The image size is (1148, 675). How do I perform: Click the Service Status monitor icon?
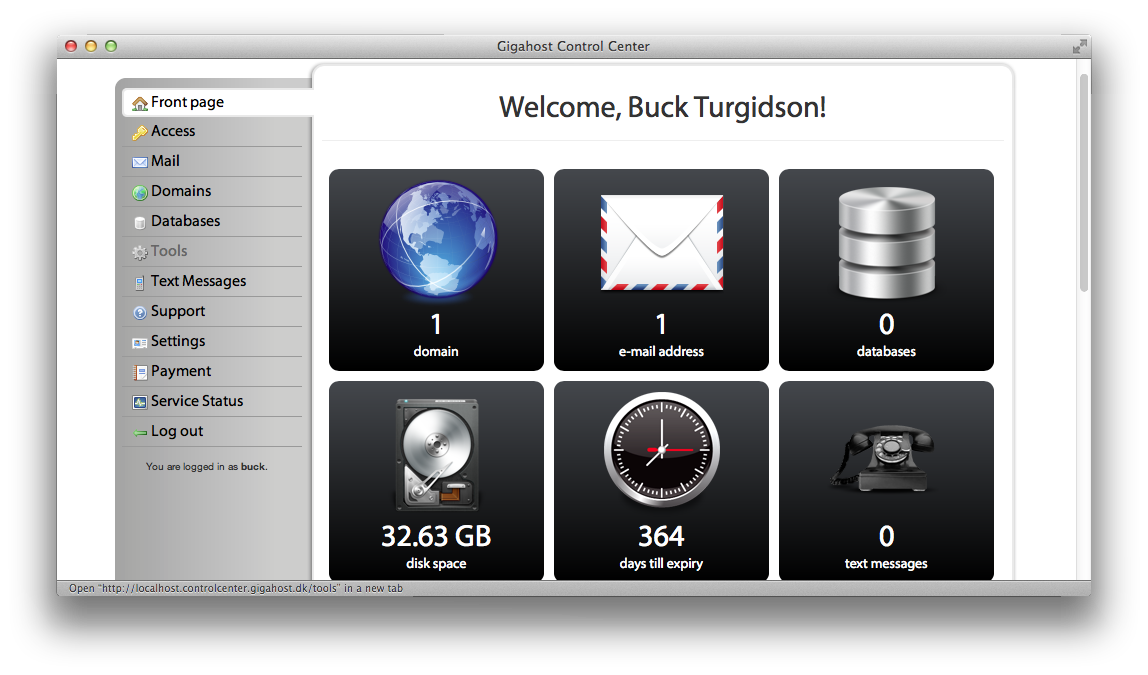pos(140,402)
